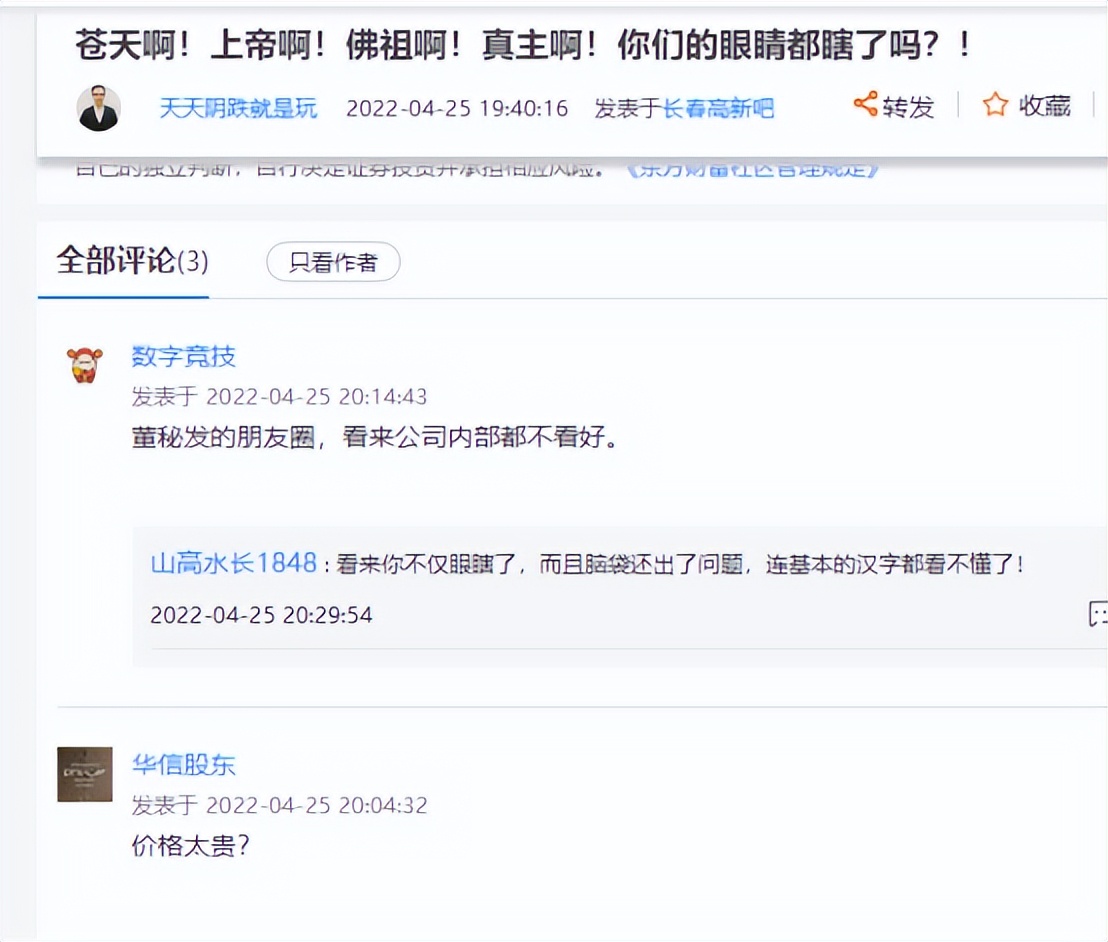Screen dimensions: 1108x942
Task: Click the 转发 share icon
Action: [866, 105]
